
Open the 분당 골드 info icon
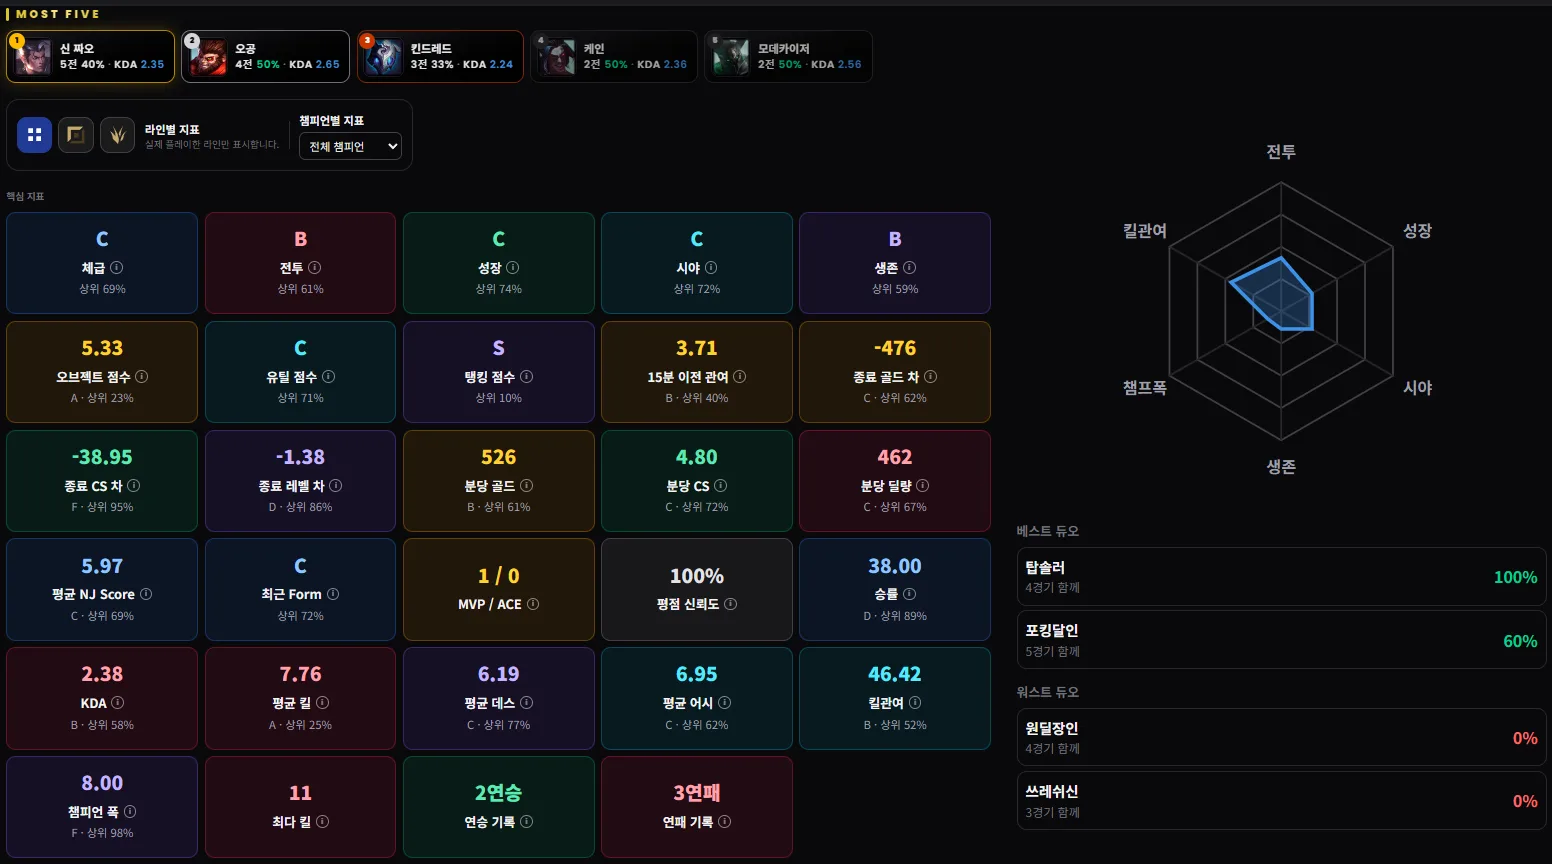click(x=527, y=486)
